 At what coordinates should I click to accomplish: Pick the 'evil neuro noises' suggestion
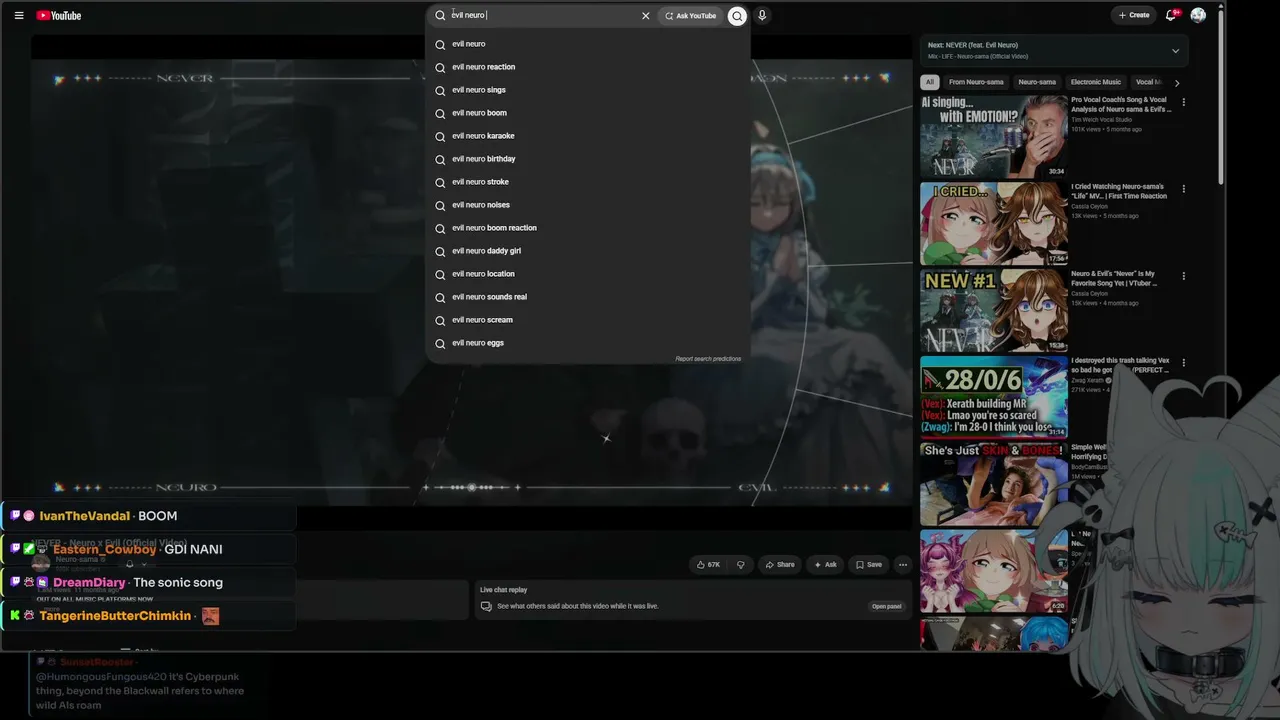point(588,205)
